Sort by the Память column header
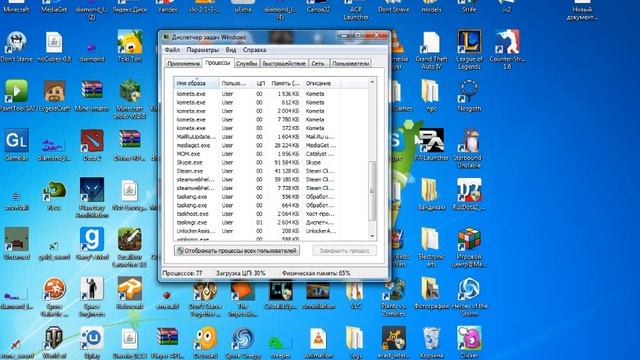Viewport: 640px width, 360px height. coord(285,83)
